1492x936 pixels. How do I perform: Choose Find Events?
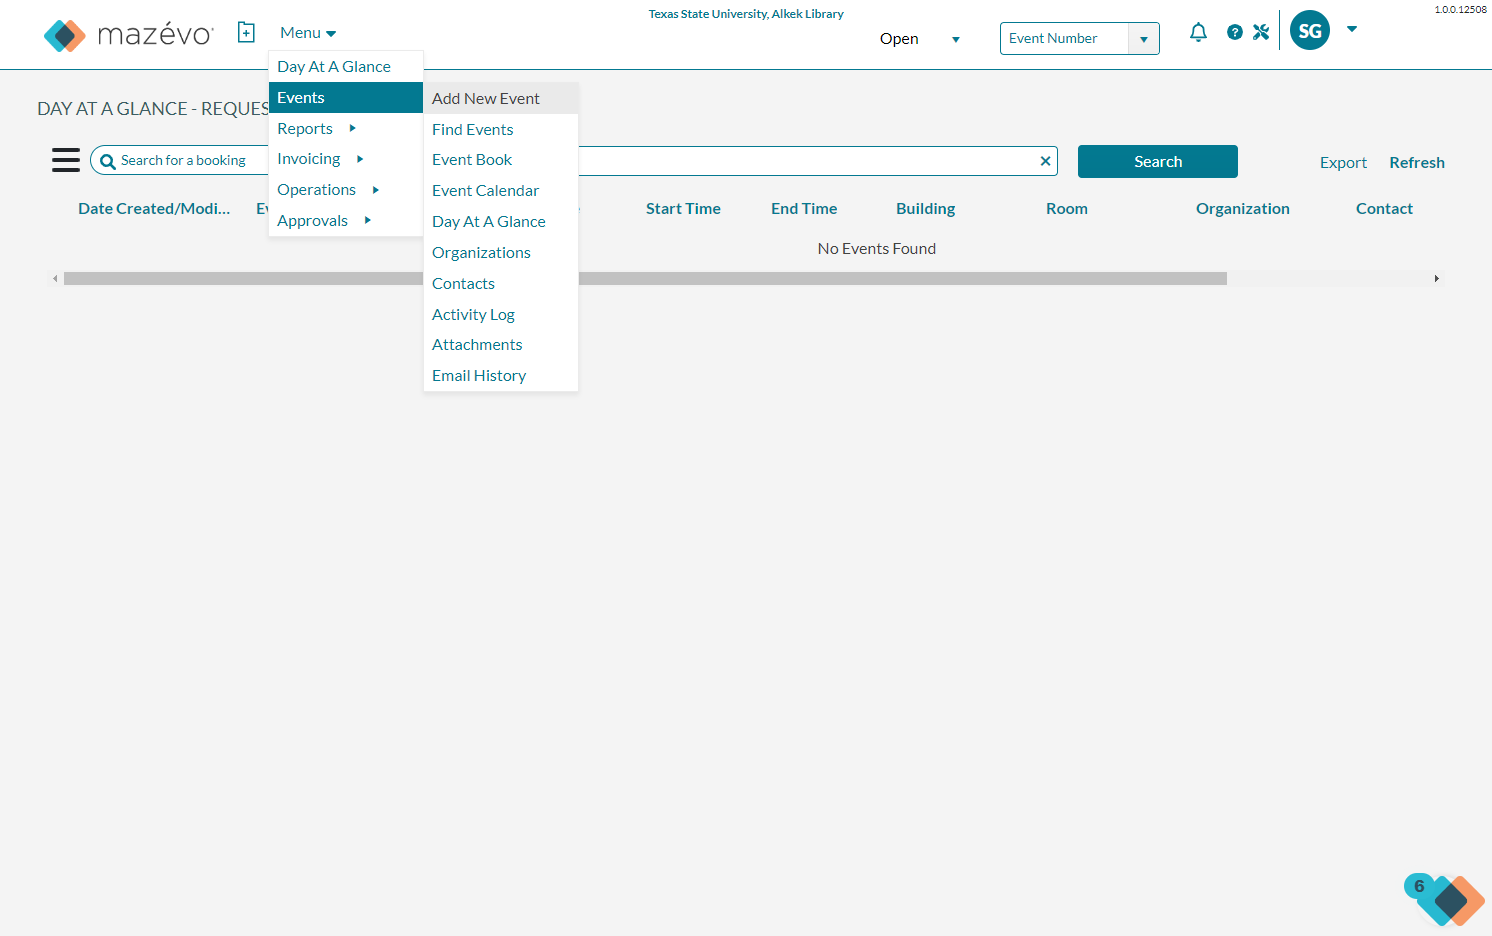pos(501,129)
